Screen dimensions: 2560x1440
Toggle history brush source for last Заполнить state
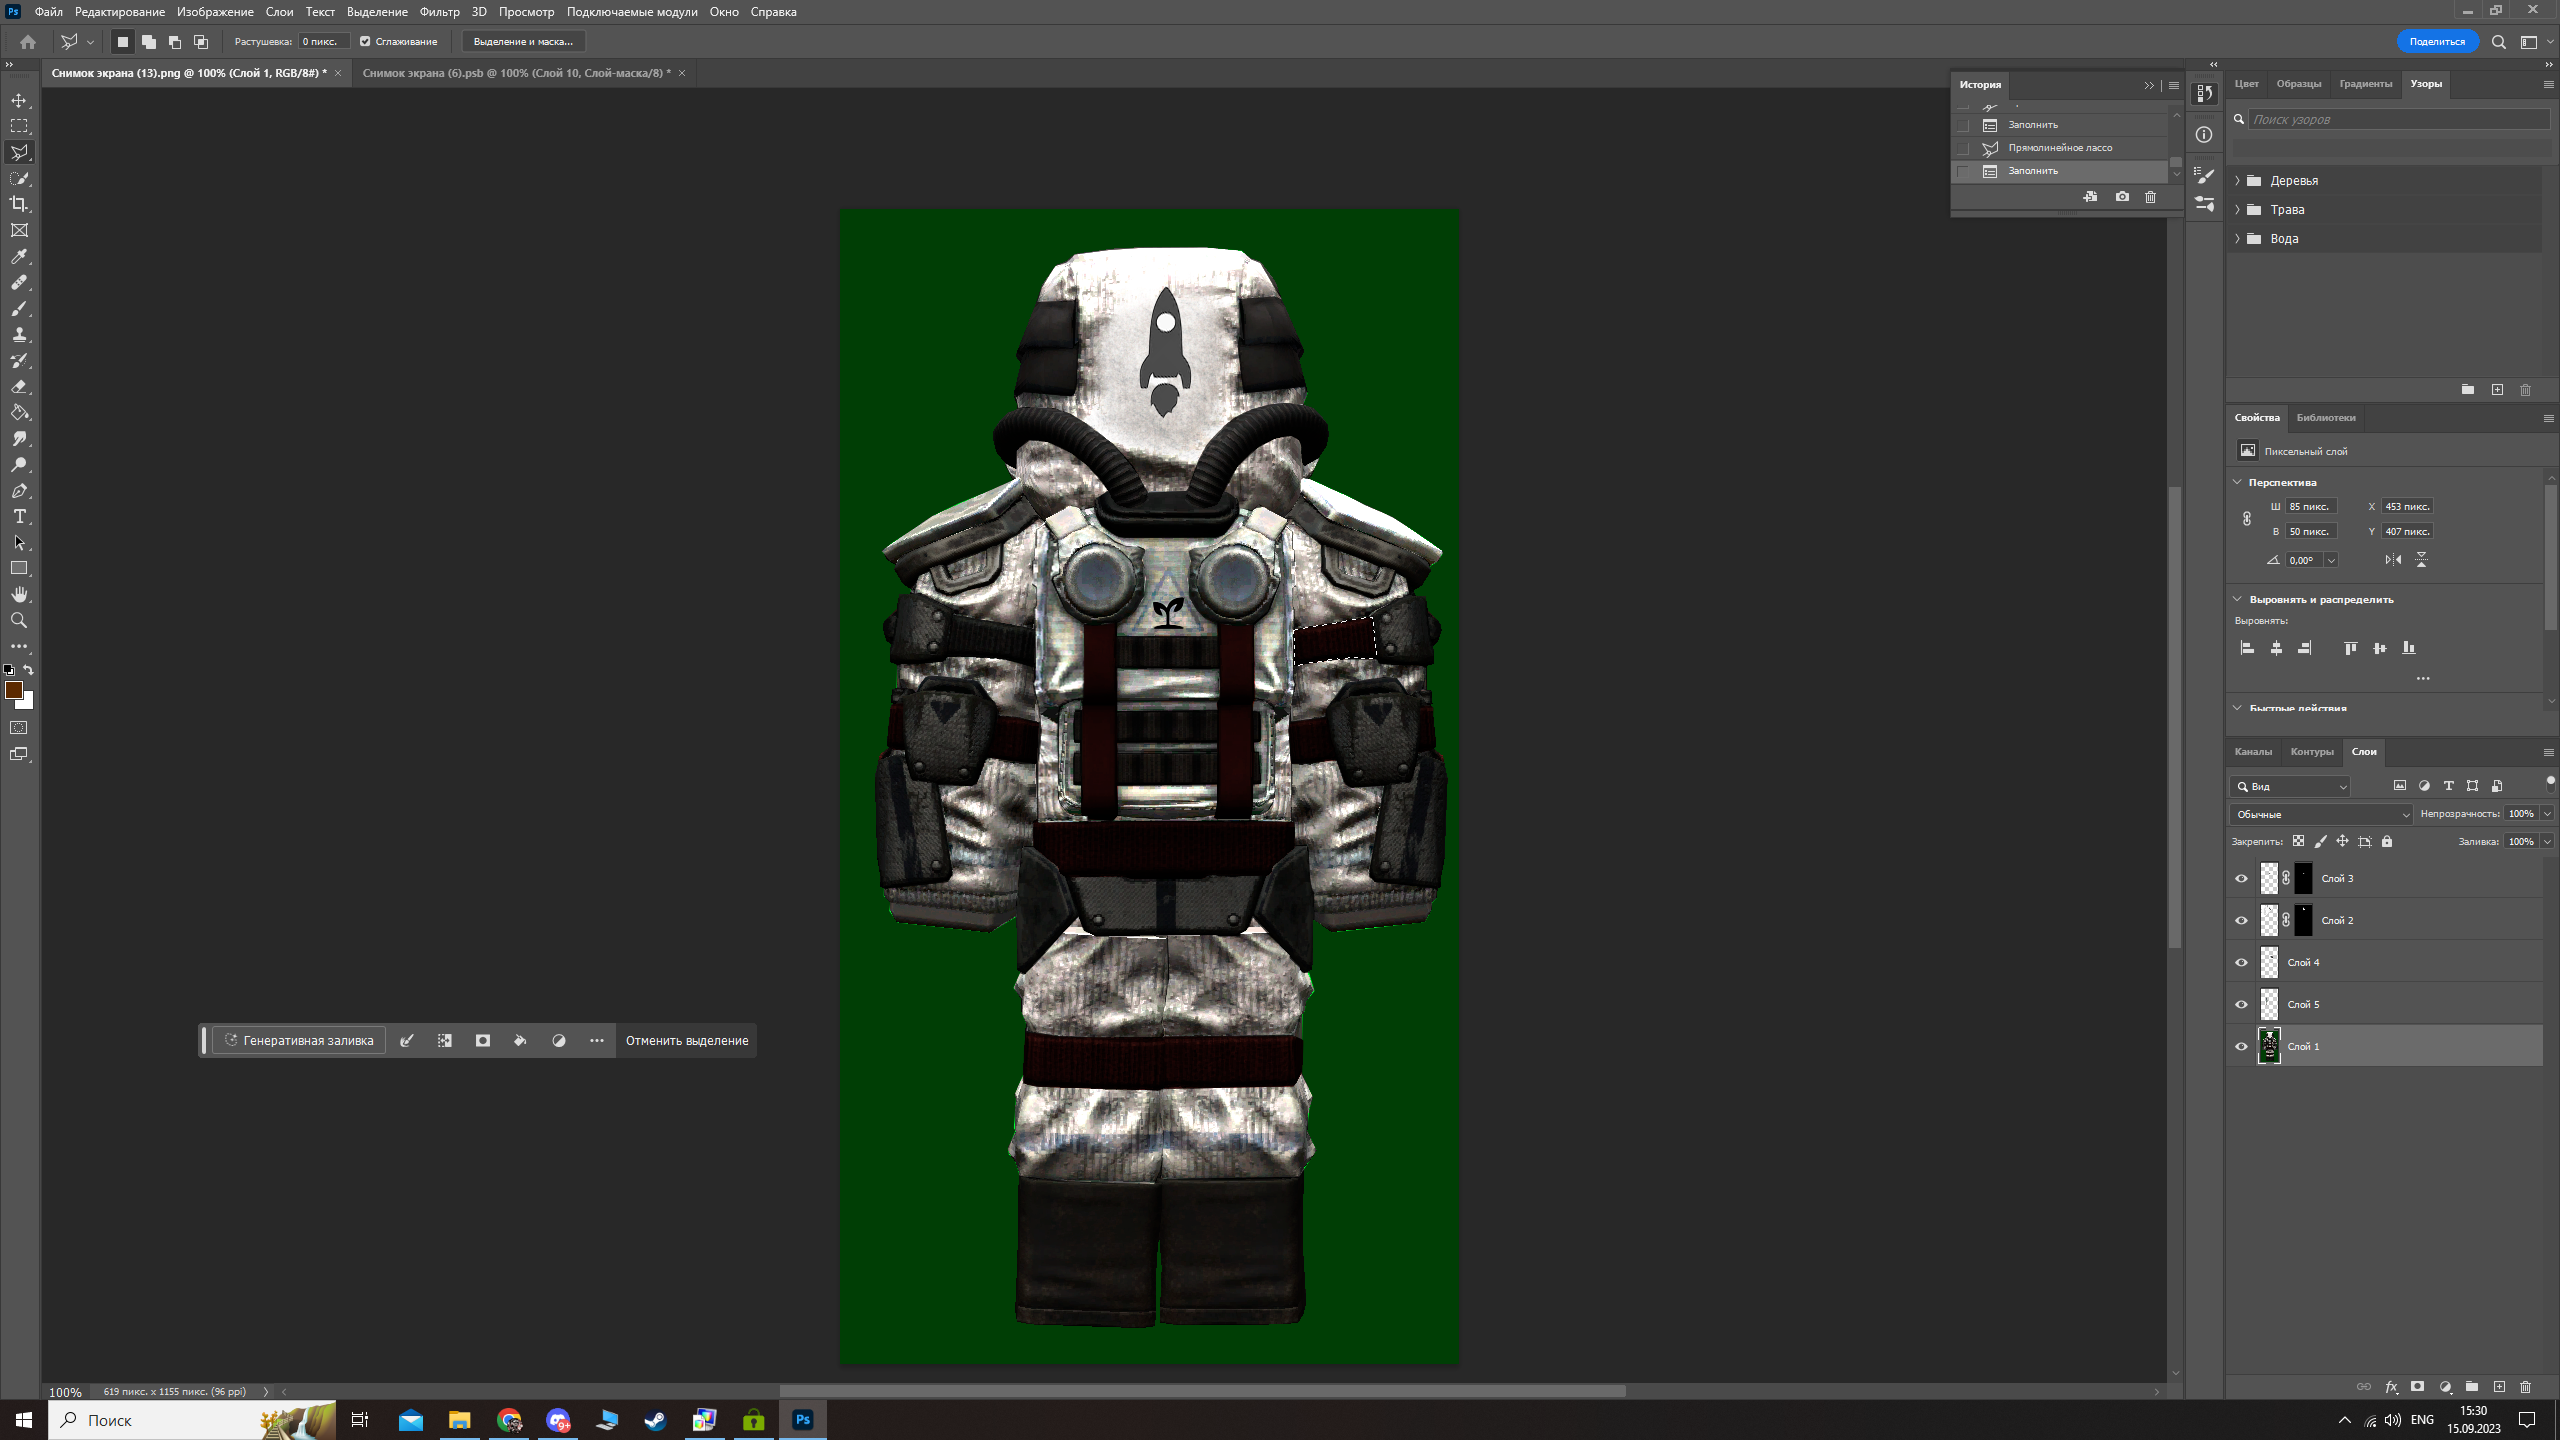(1963, 171)
